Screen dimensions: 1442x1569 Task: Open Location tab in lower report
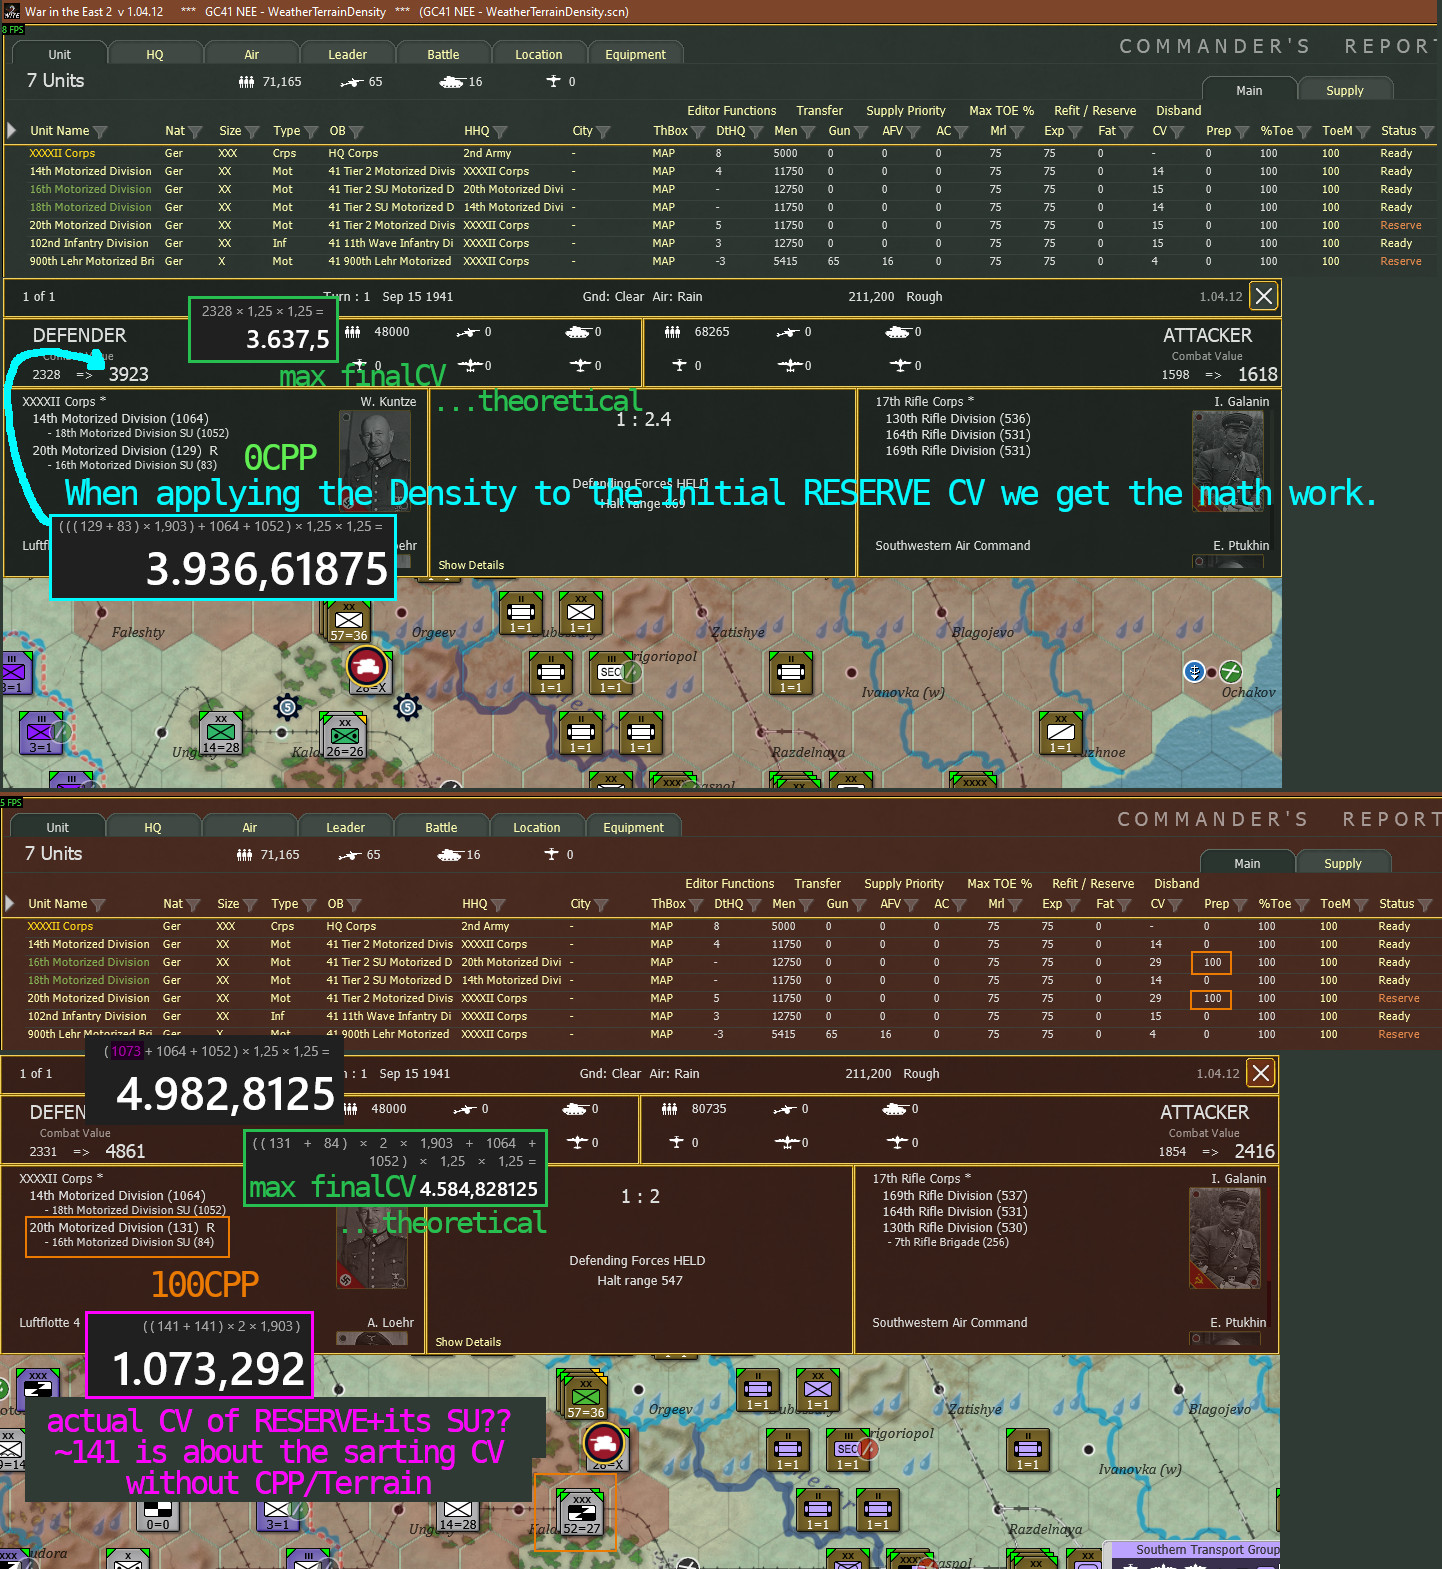tap(537, 827)
